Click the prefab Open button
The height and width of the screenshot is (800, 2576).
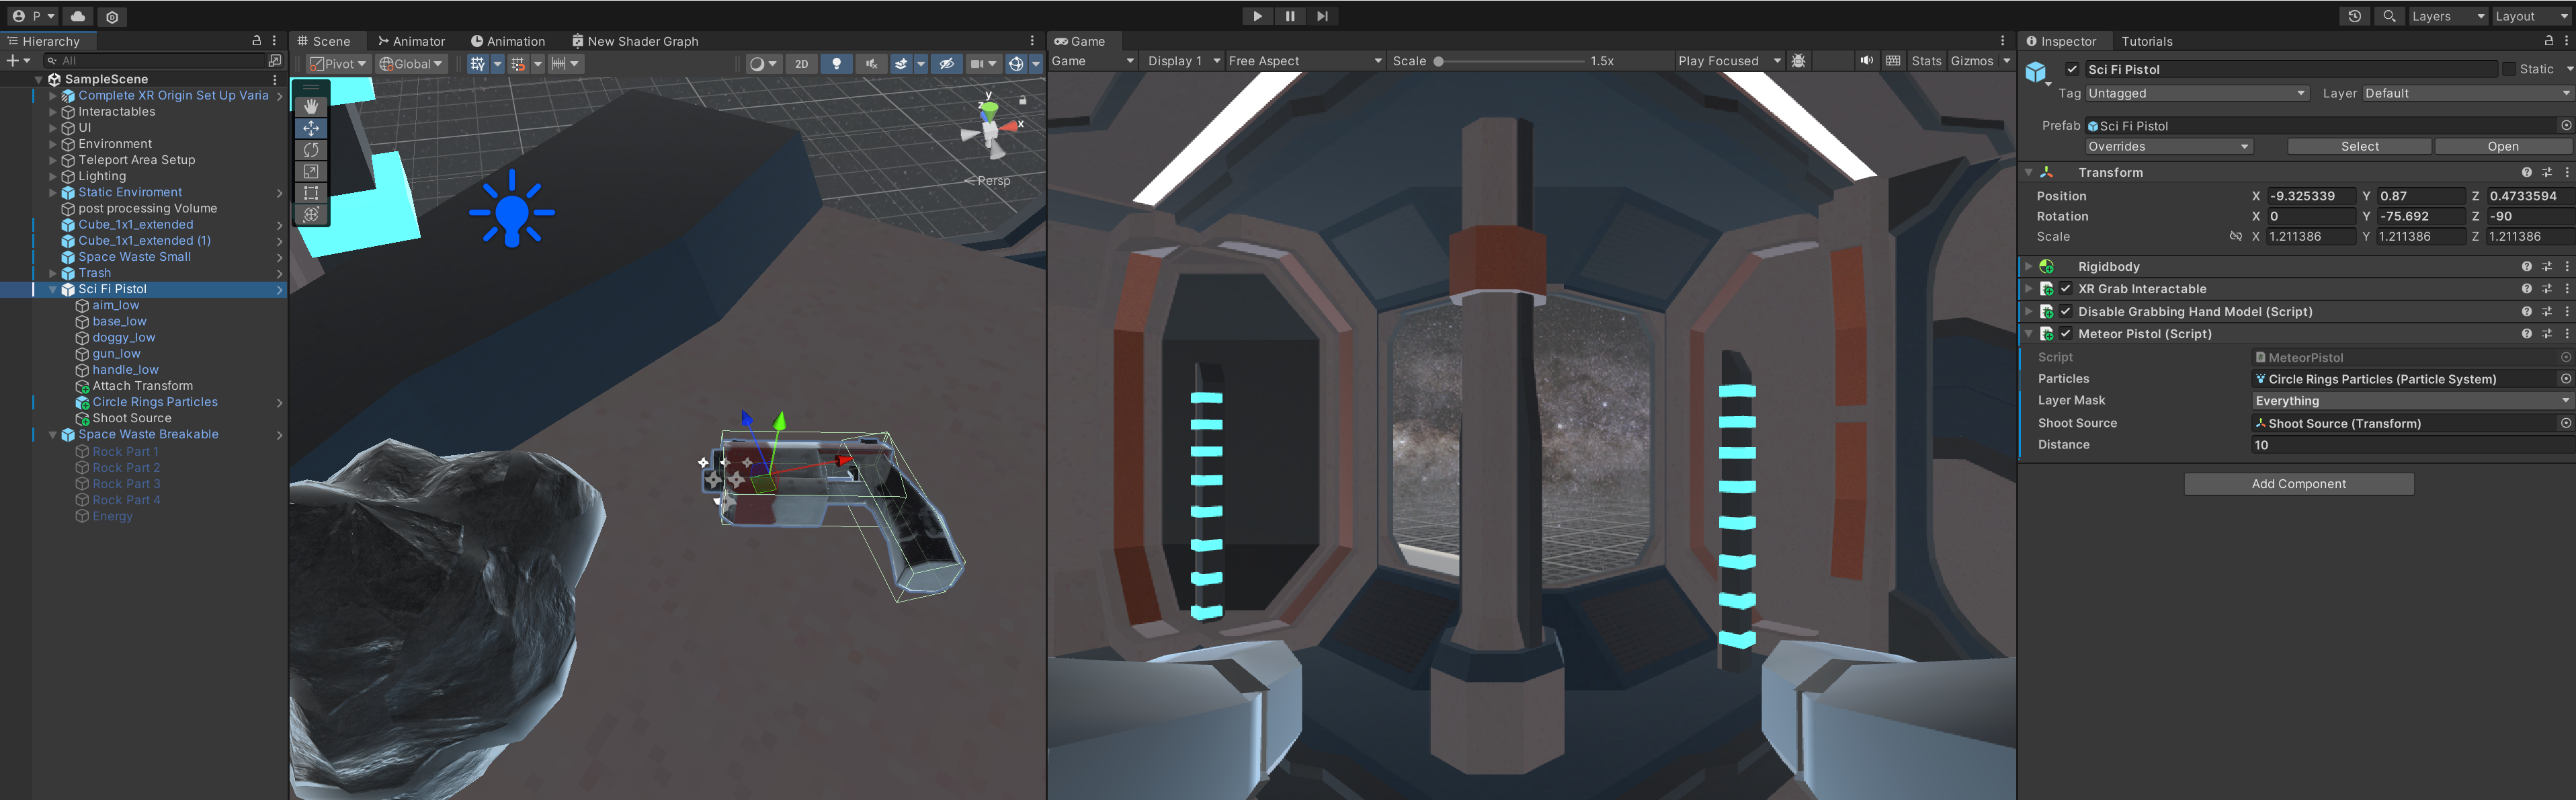click(x=2502, y=147)
